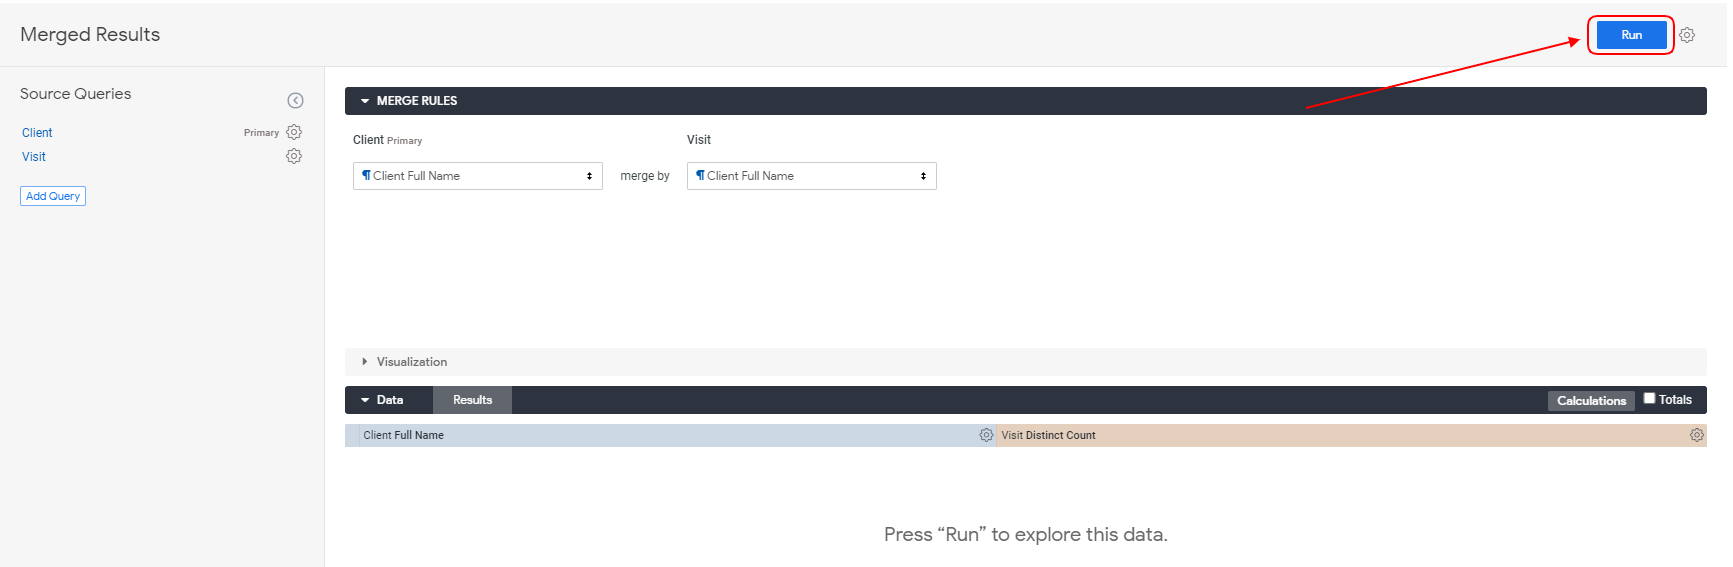Viewport: 1733px width, 567px height.
Task: Open gear menu for Visit query
Action: point(294,156)
